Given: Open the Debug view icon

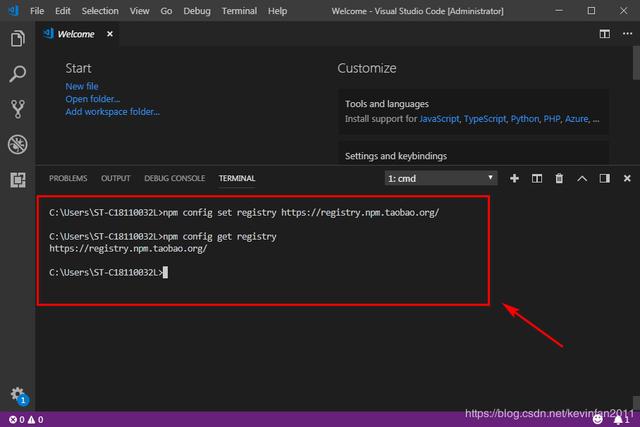Looking at the screenshot, I should click(17, 145).
